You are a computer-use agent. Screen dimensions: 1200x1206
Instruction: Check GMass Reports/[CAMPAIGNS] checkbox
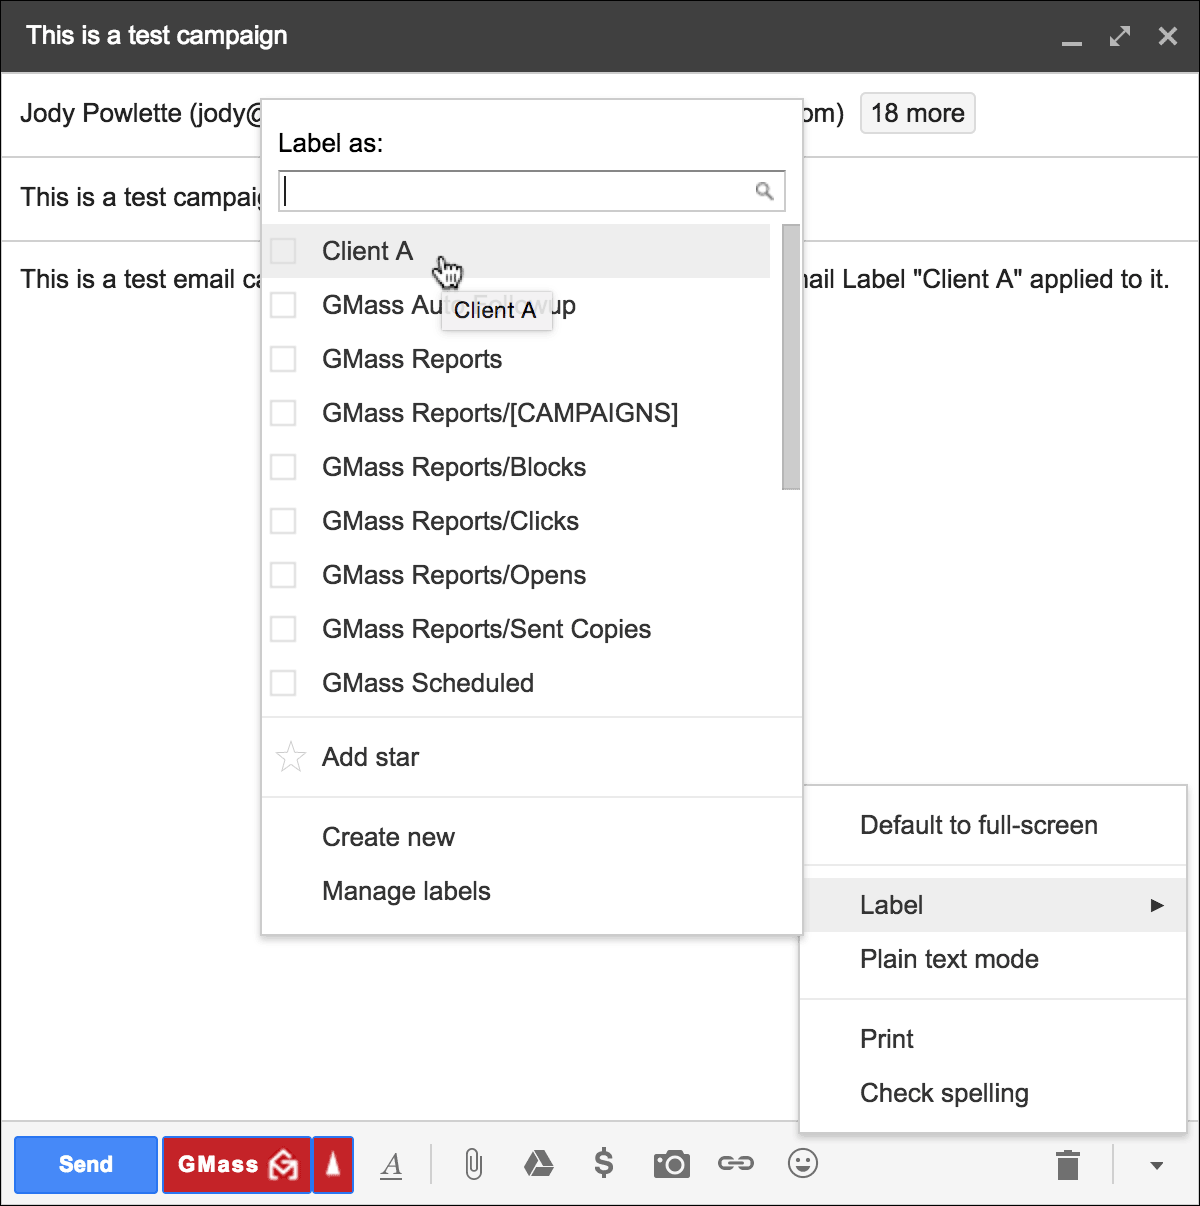pos(284,413)
